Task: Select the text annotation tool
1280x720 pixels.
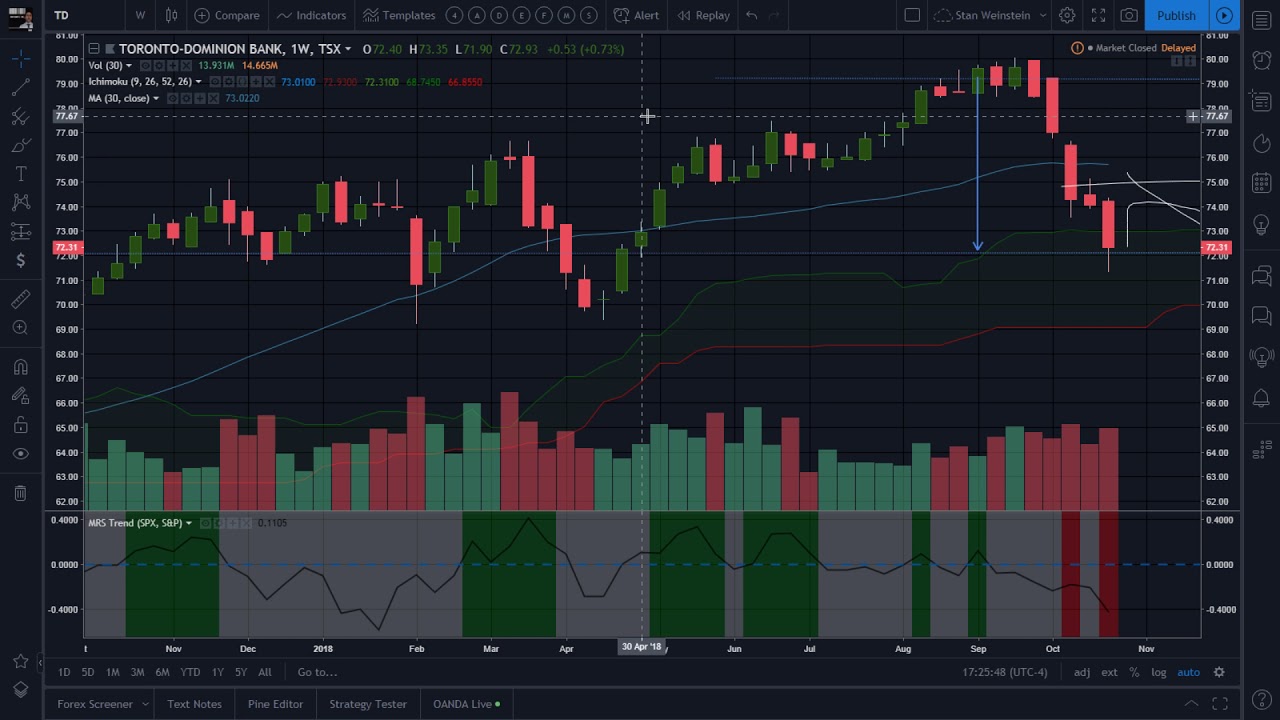Action: coord(20,174)
